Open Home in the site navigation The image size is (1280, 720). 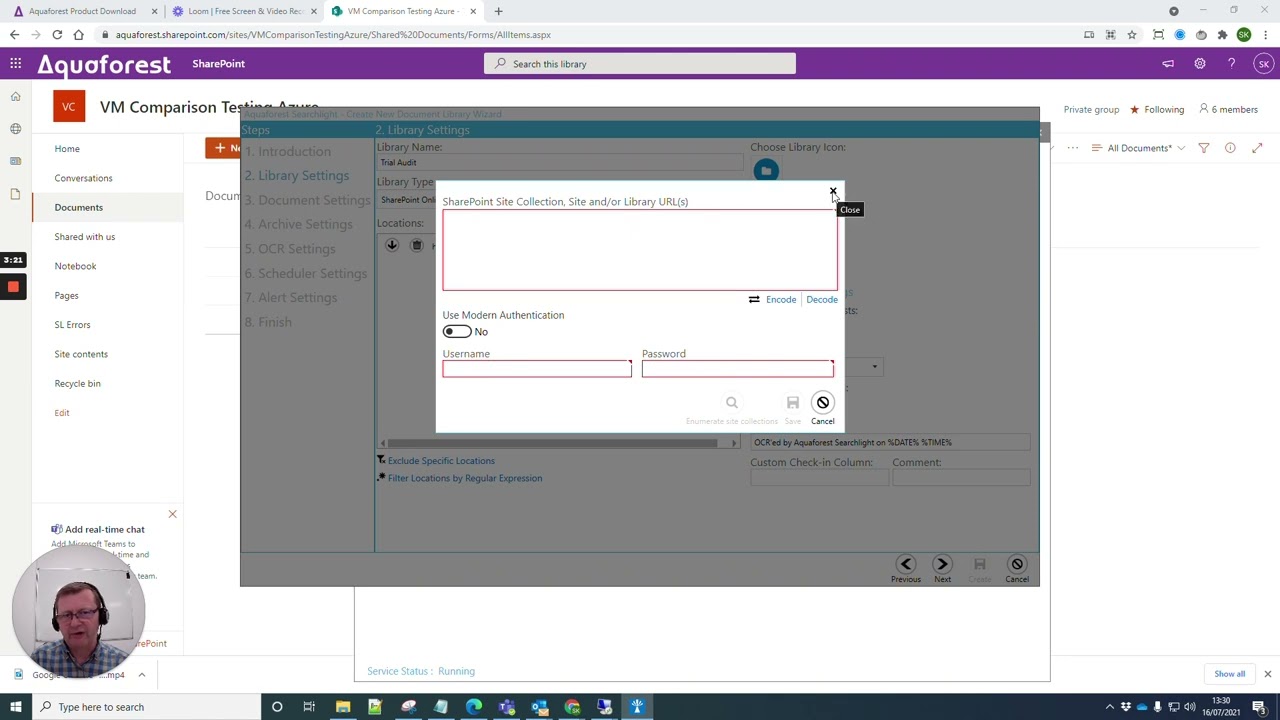[67, 149]
